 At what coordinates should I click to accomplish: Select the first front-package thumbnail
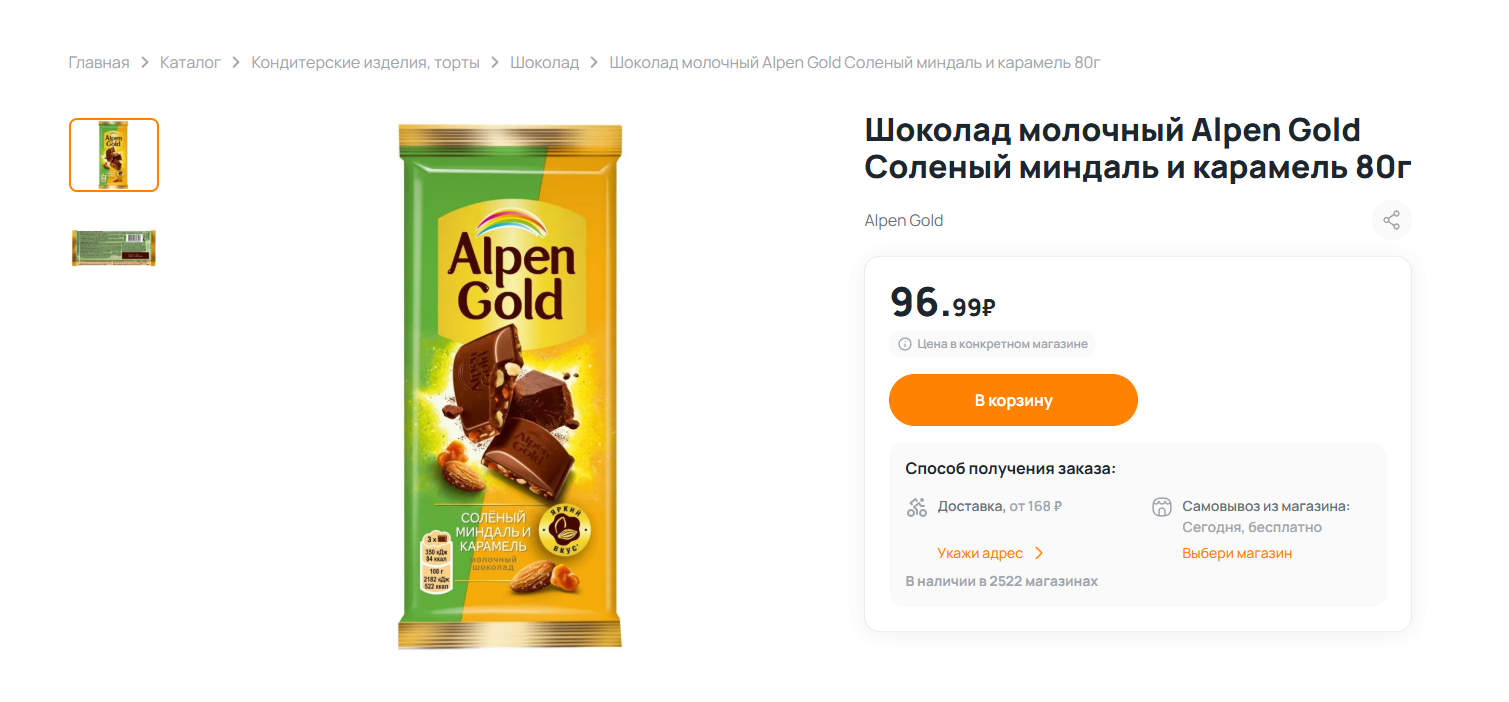pyautogui.click(x=114, y=155)
